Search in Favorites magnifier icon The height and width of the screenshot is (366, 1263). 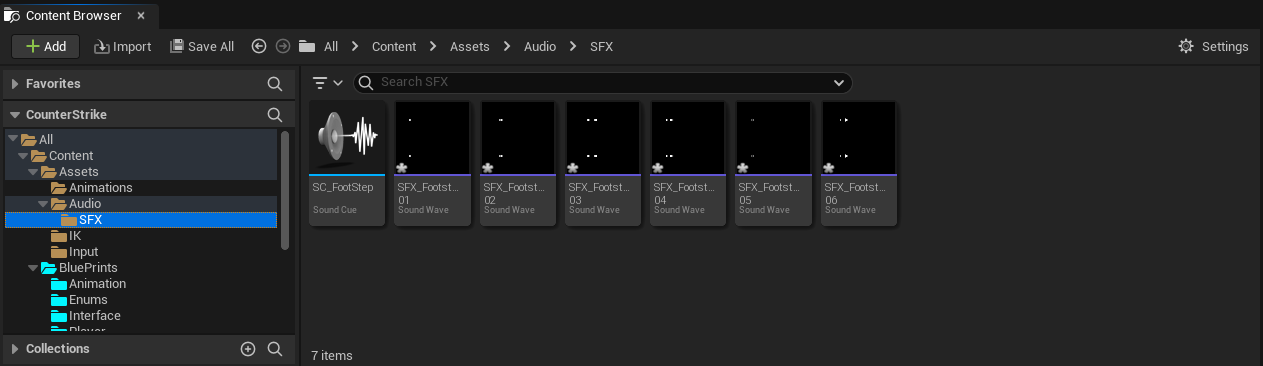tap(275, 83)
